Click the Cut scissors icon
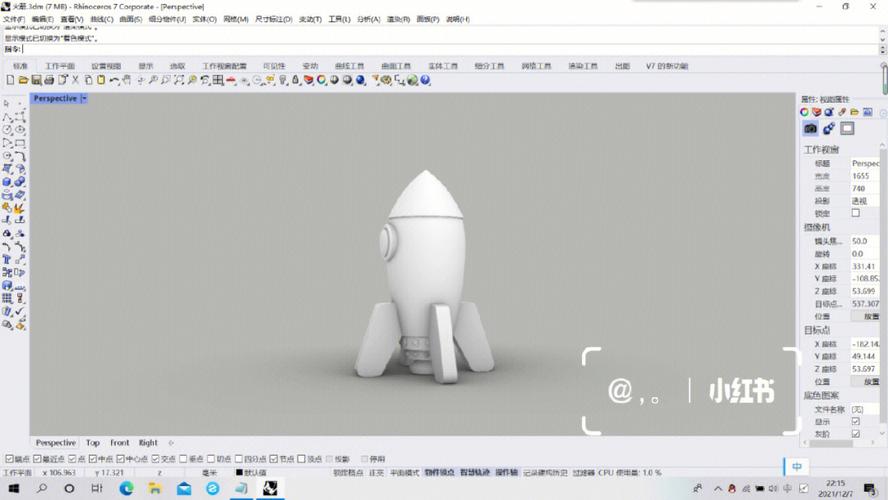This screenshot has width=888, height=500. tap(75, 80)
